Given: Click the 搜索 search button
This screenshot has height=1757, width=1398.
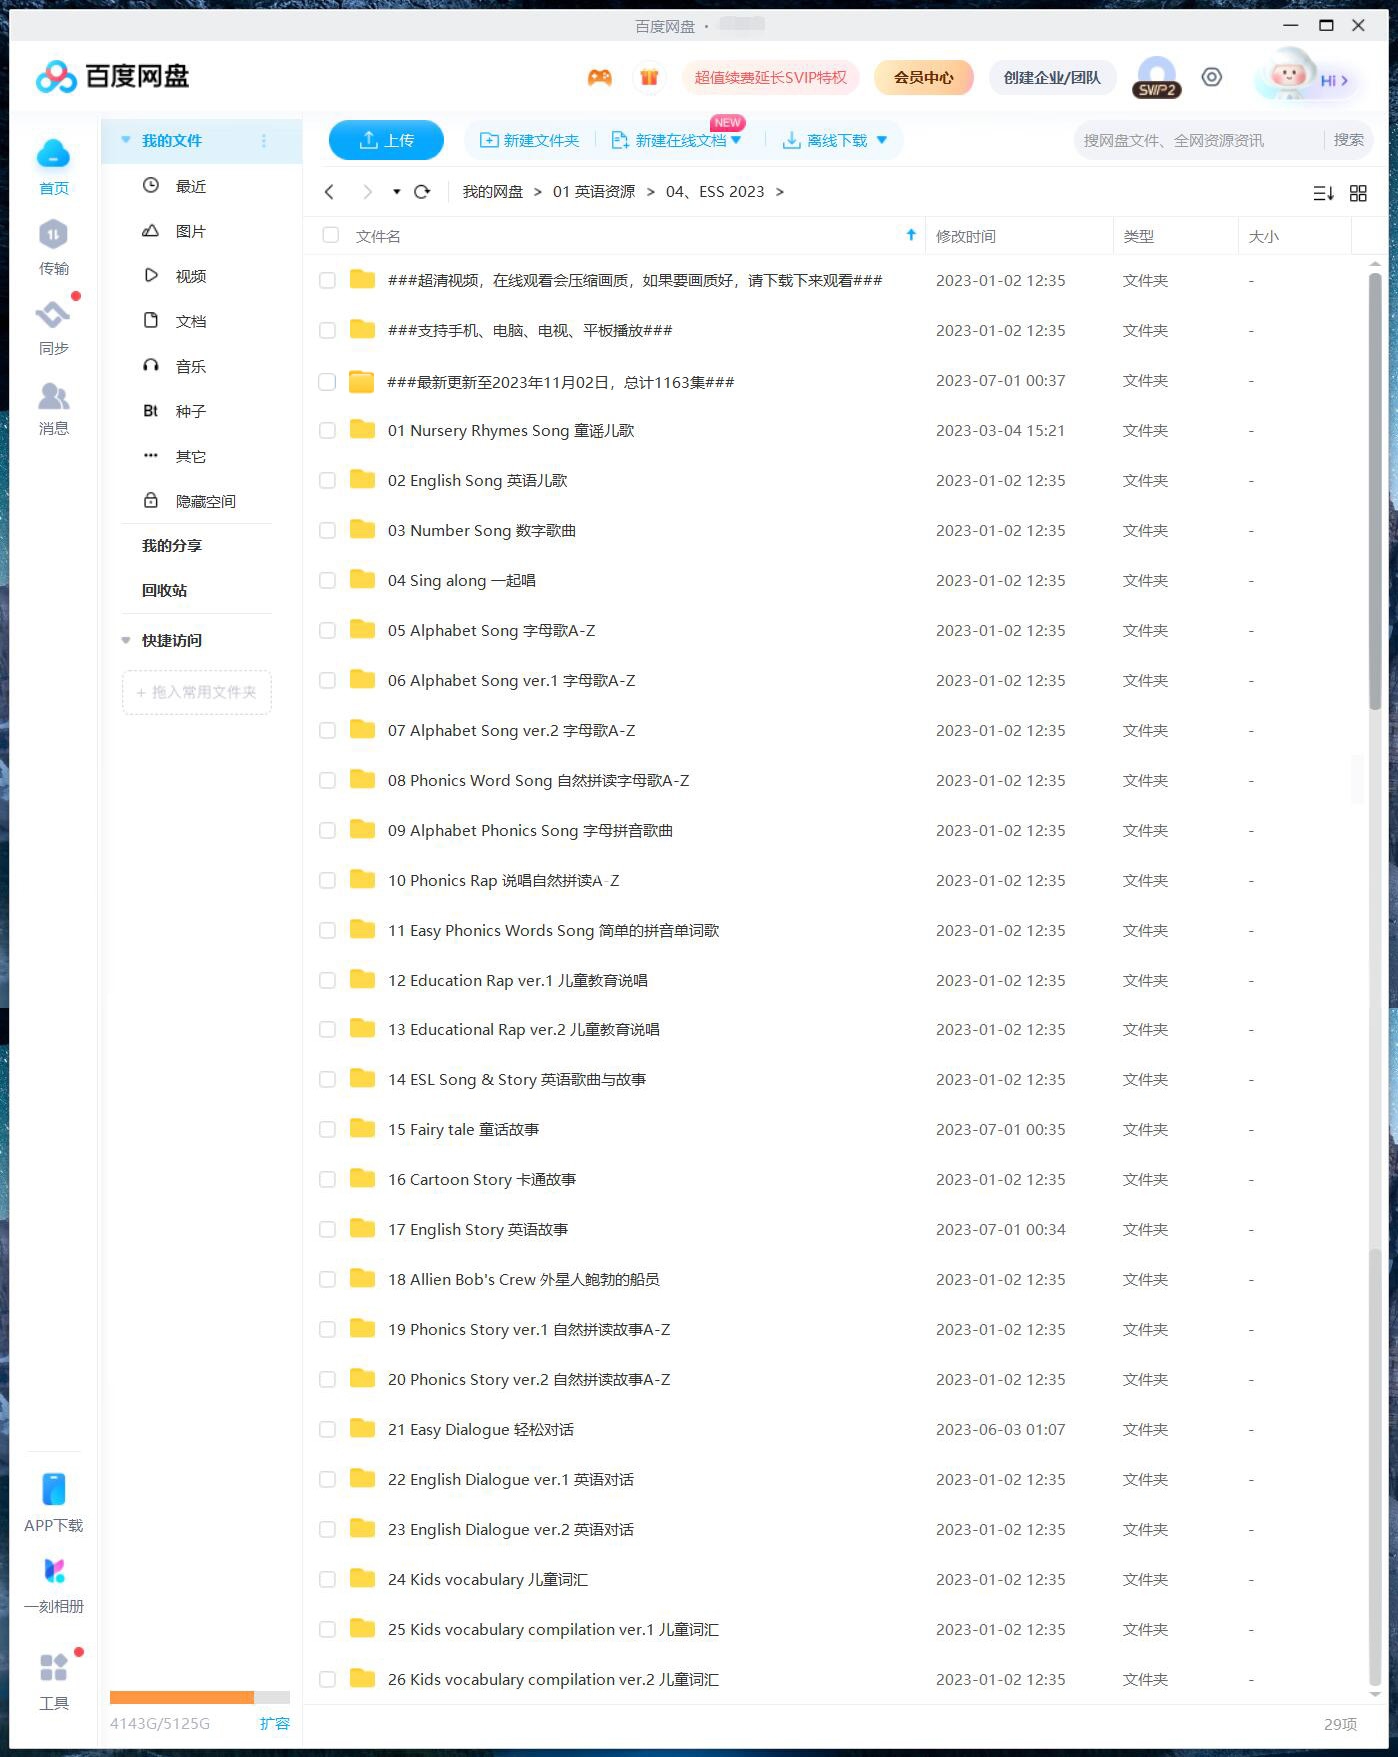Looking at the screenshot, I should 1348,140.
